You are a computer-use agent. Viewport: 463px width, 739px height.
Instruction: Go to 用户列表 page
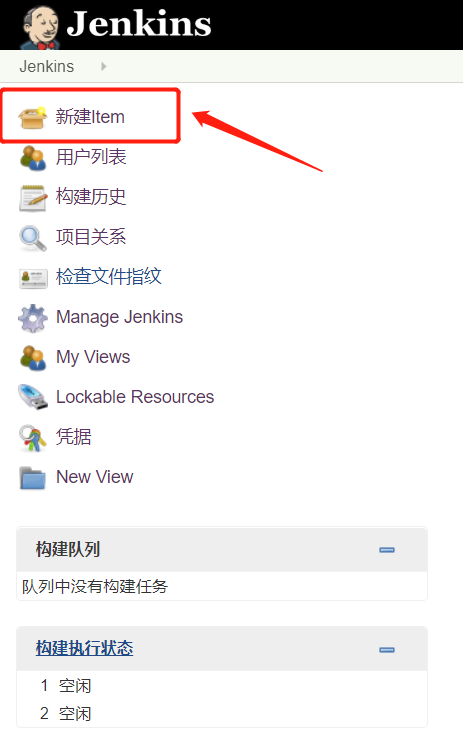91,157
